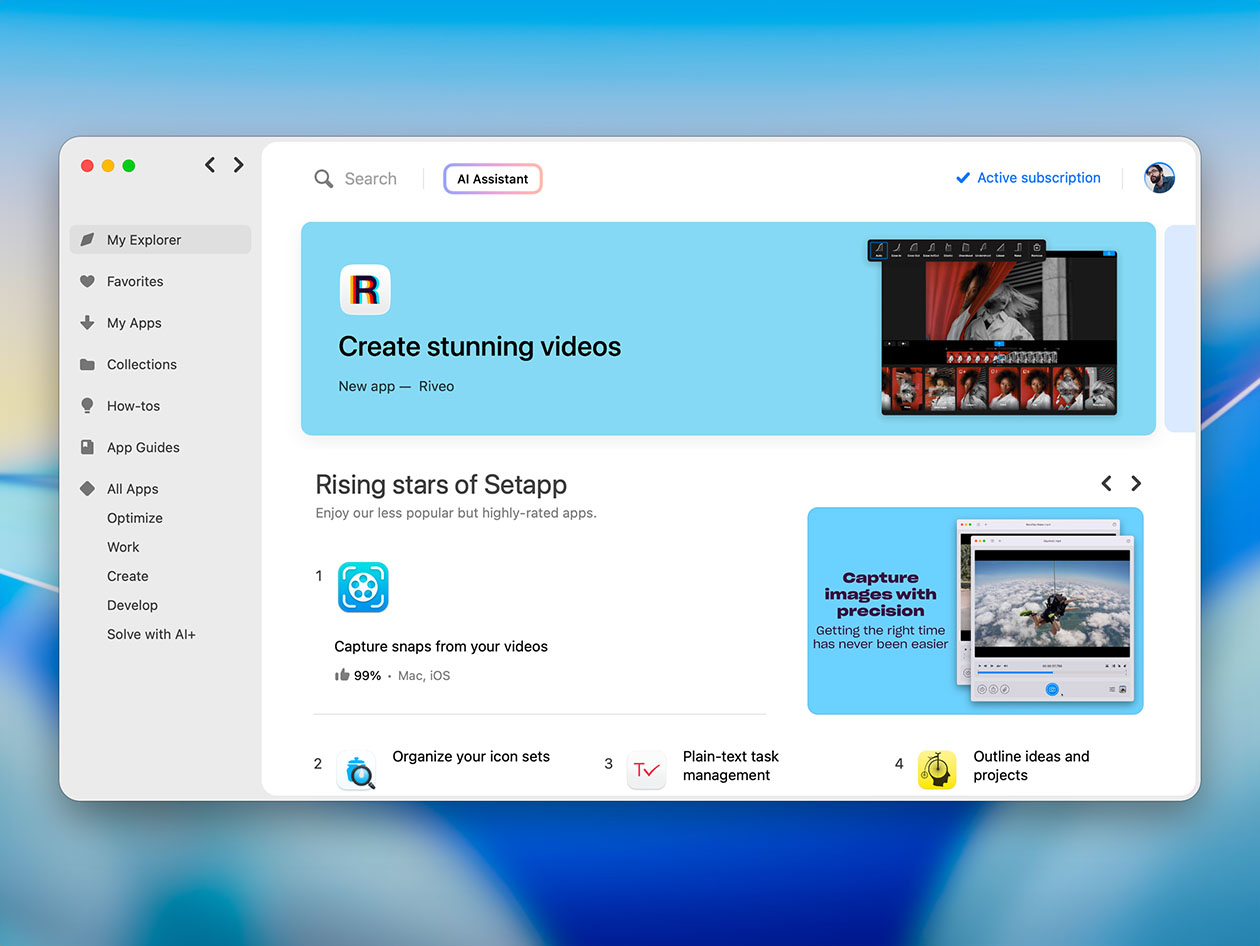
Task: Click the Riveo app icon in the banner
Action: pyautogui.click(x=365, y=290)
